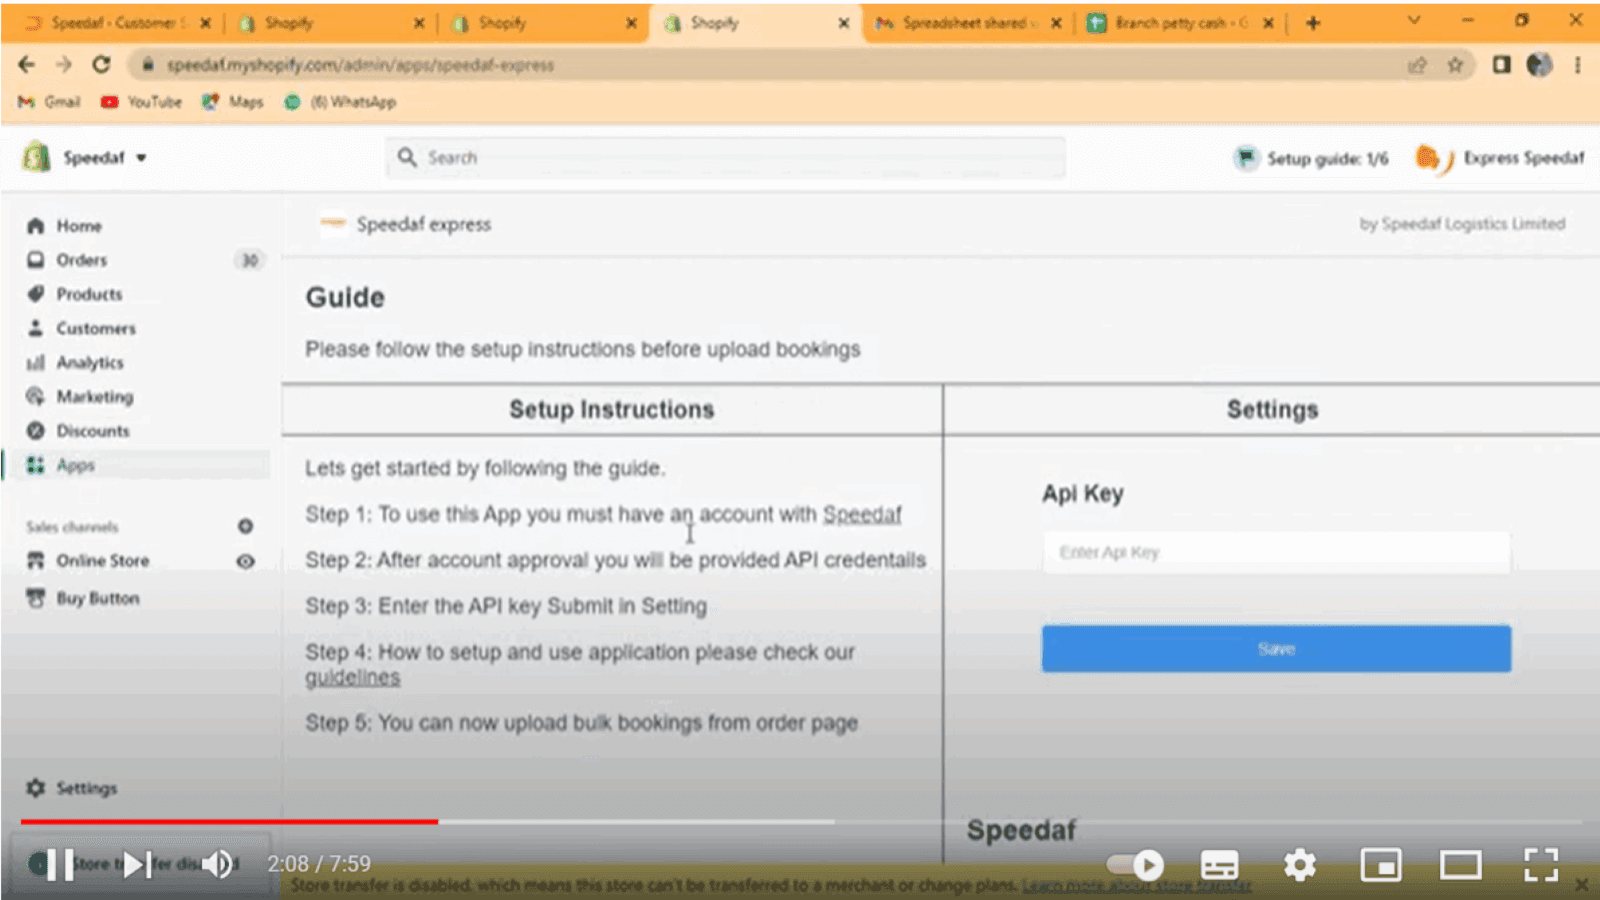Follow the Speedaf account link

pos(862,514)
